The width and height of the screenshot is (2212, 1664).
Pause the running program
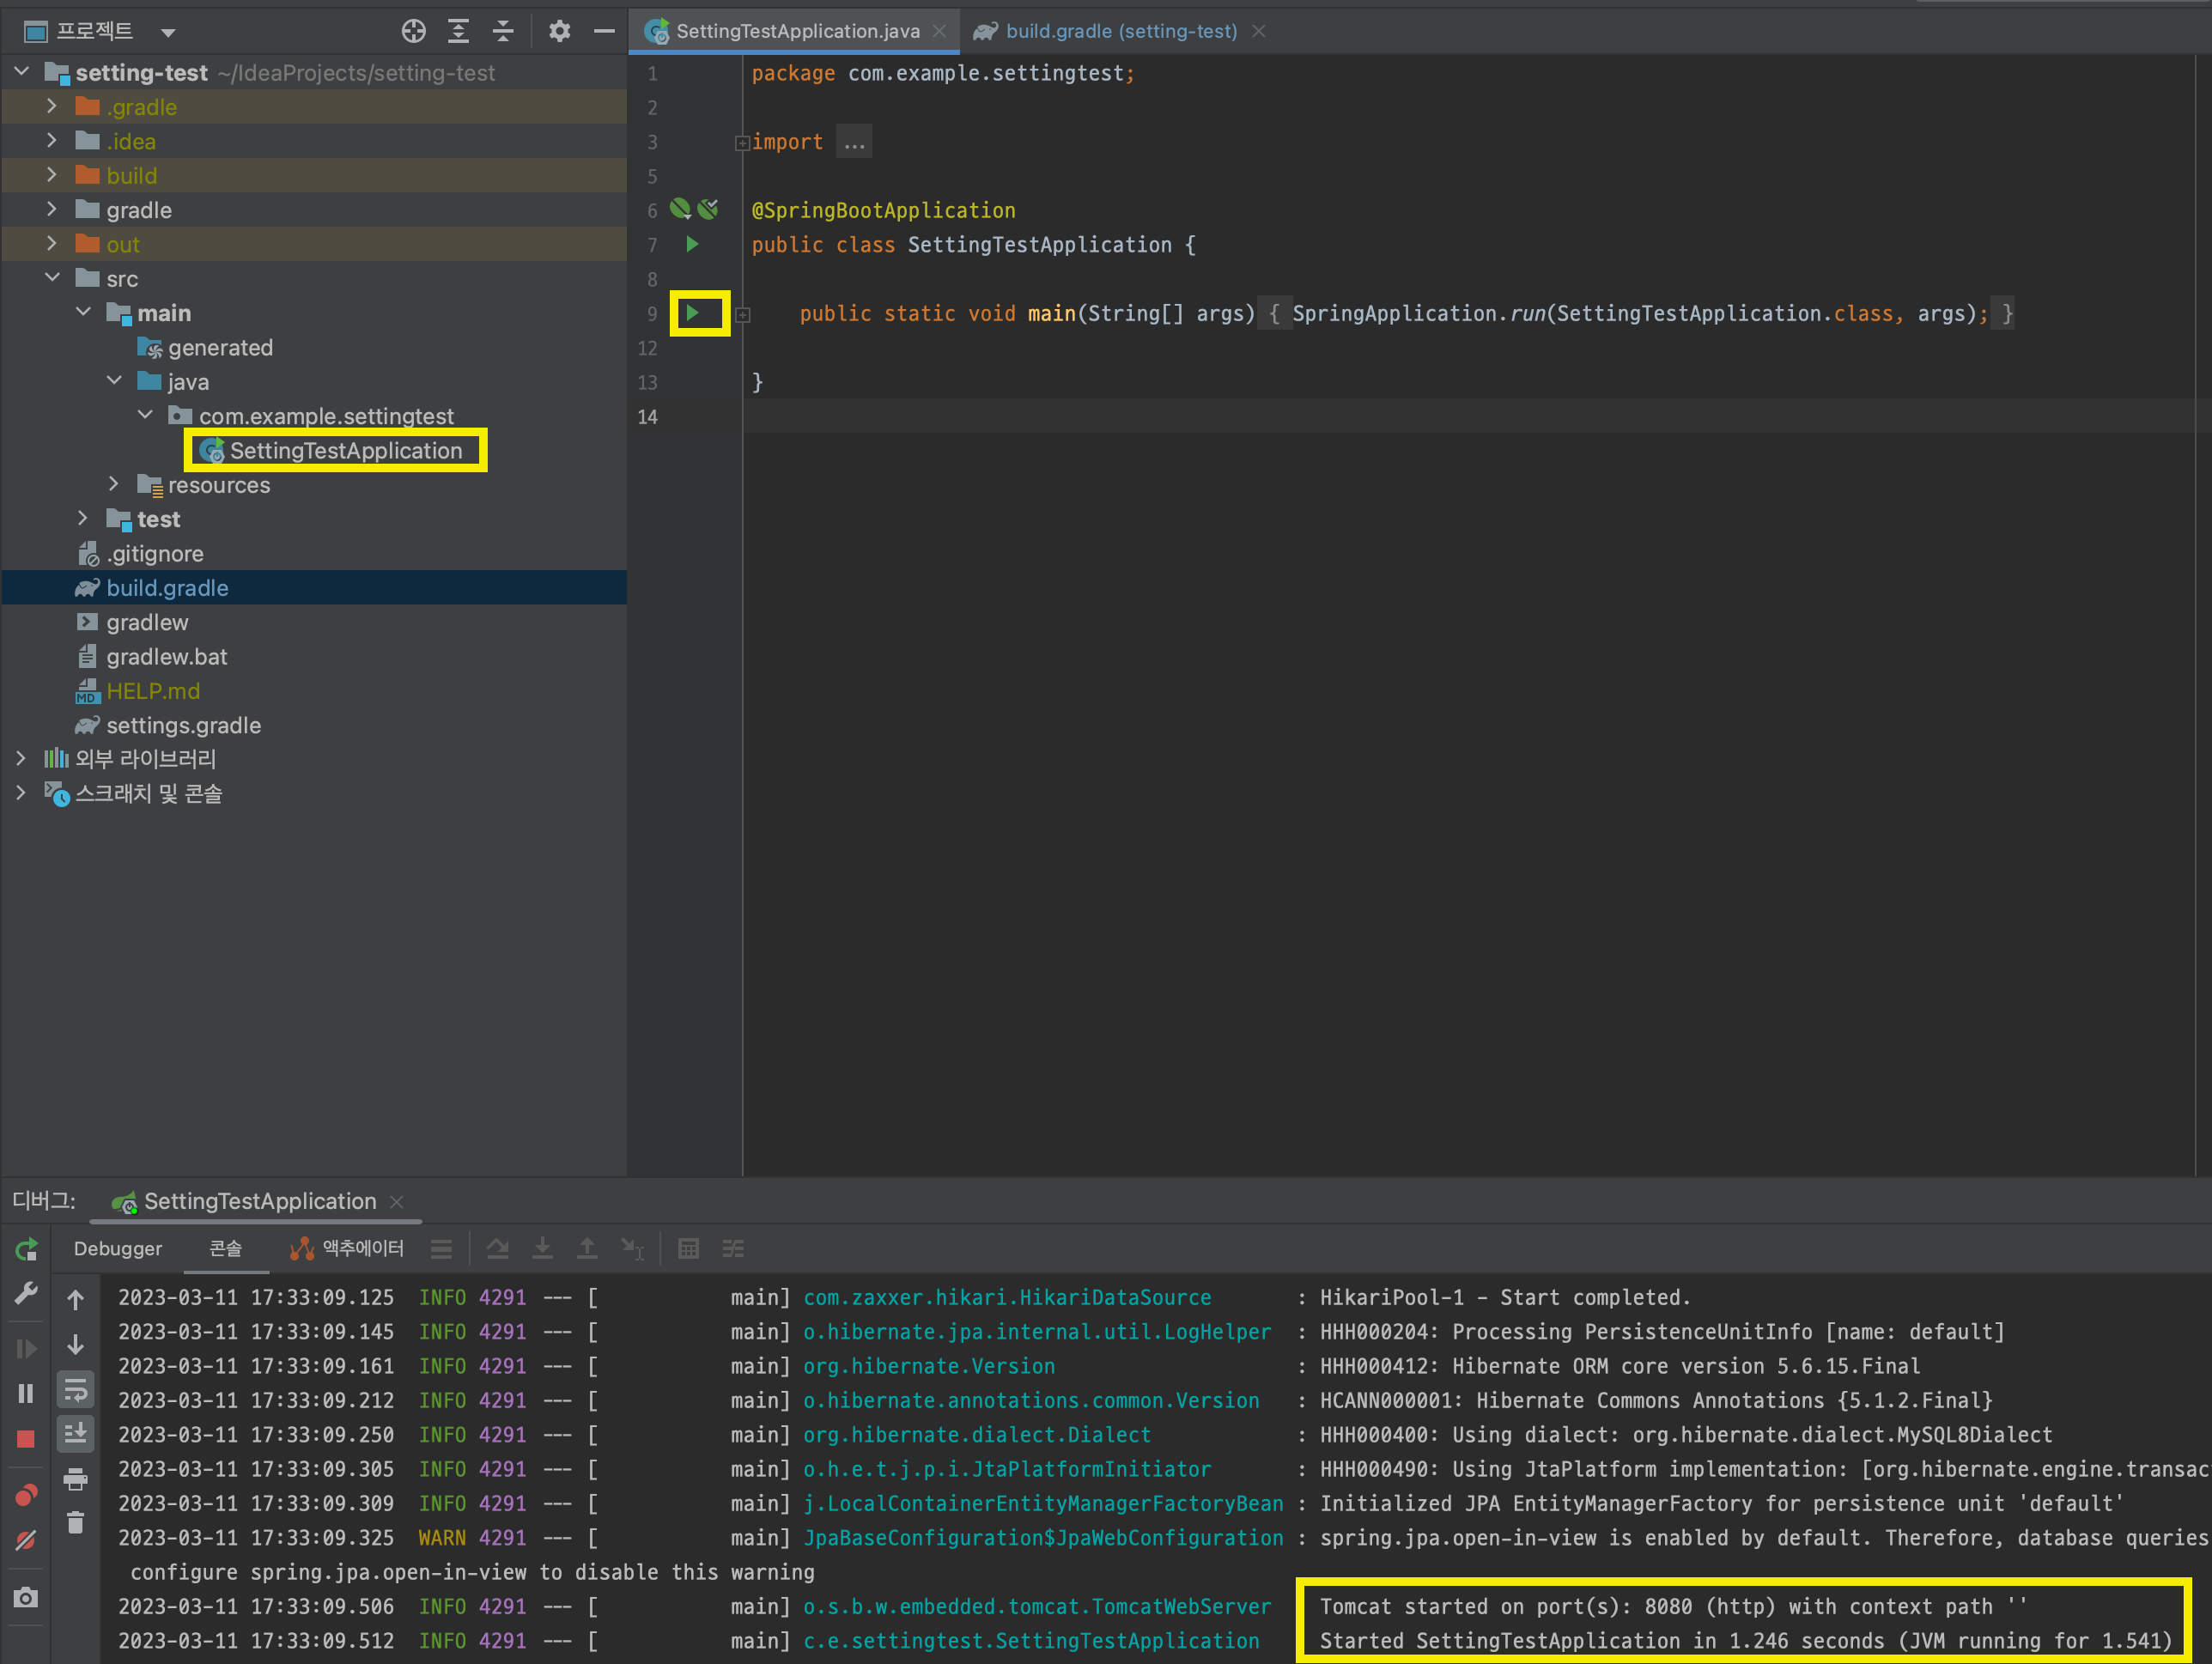pos(26,1393)
